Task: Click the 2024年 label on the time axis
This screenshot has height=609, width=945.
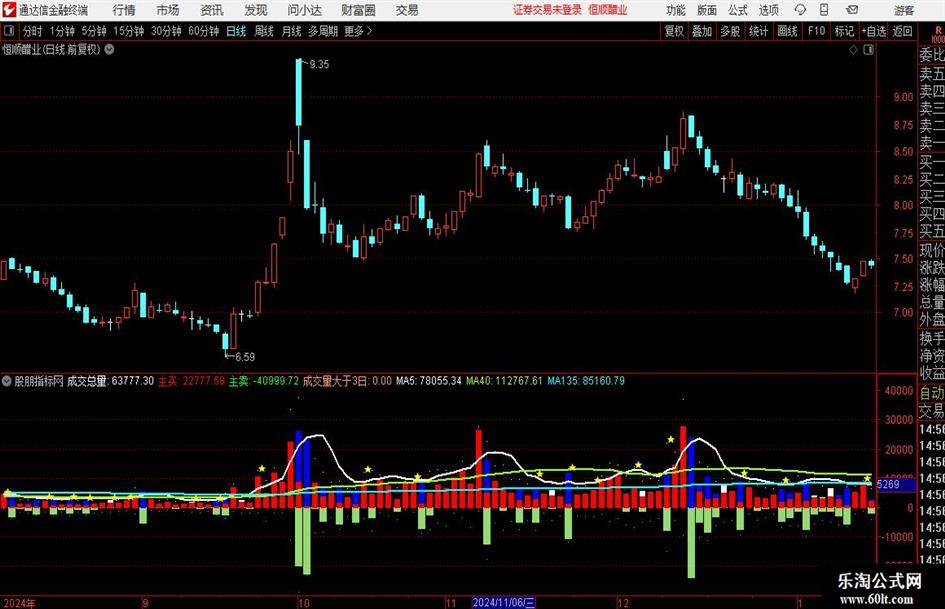Action: 19,603
